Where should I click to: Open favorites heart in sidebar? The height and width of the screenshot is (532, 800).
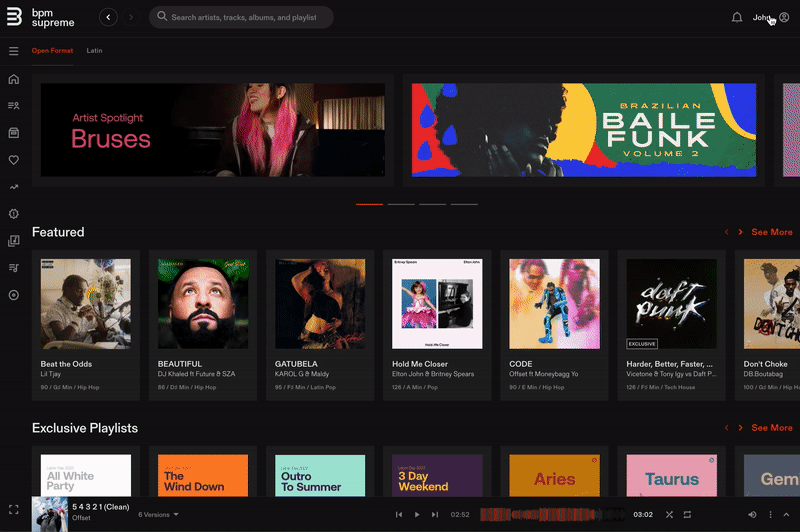pyautogui.click(x=14, y=160)
